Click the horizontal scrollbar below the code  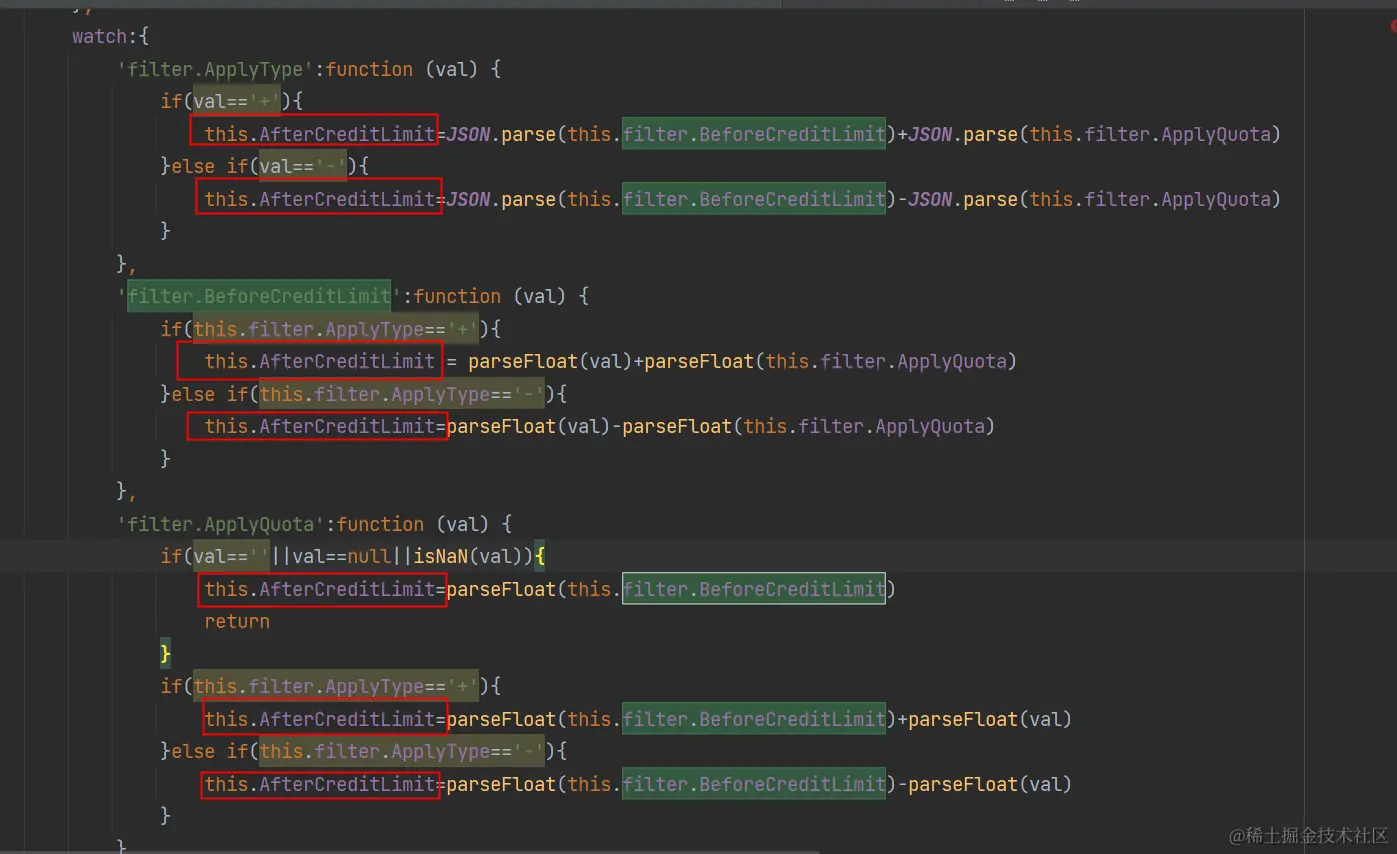(410, 851)
